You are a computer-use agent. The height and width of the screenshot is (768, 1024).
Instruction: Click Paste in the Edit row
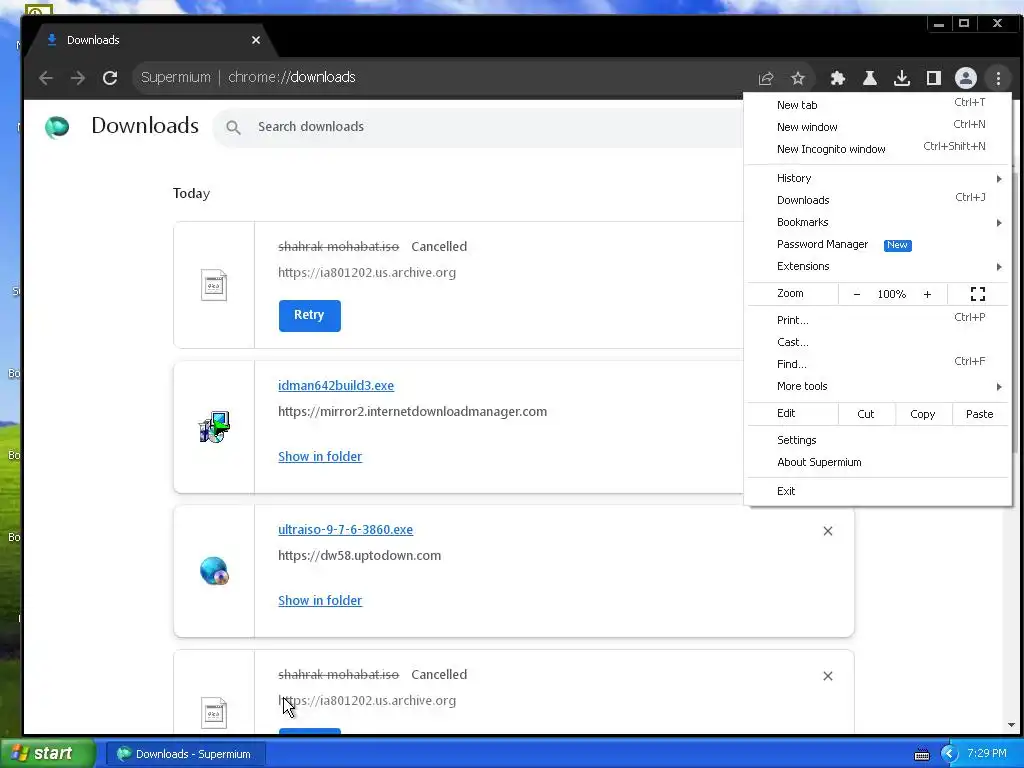pyautogui.click(x=979, y=413)
